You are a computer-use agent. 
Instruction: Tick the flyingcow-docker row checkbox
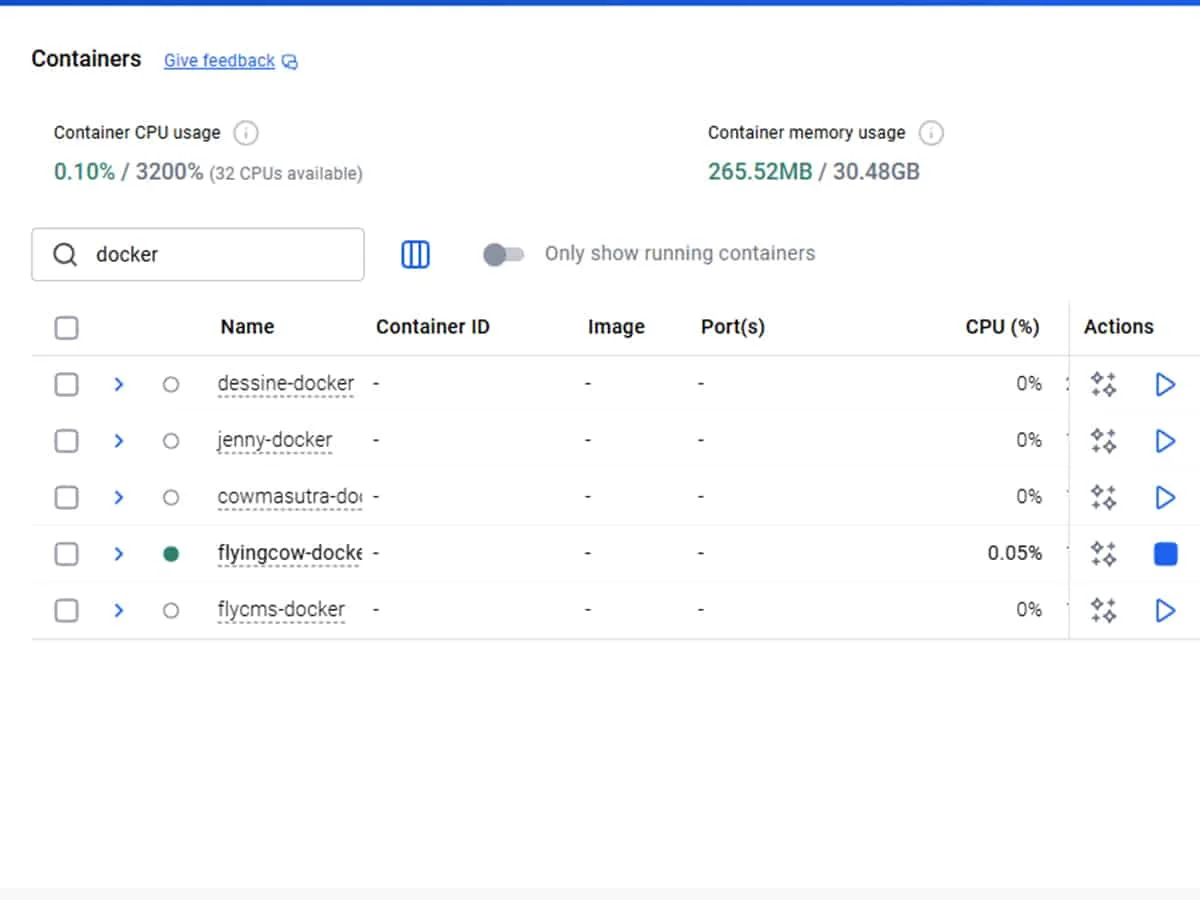(66, 554)
